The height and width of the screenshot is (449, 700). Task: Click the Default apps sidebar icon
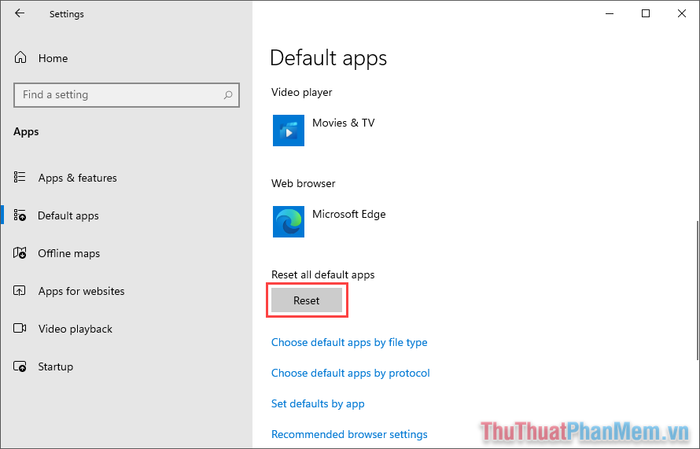[x=20, y=215]
